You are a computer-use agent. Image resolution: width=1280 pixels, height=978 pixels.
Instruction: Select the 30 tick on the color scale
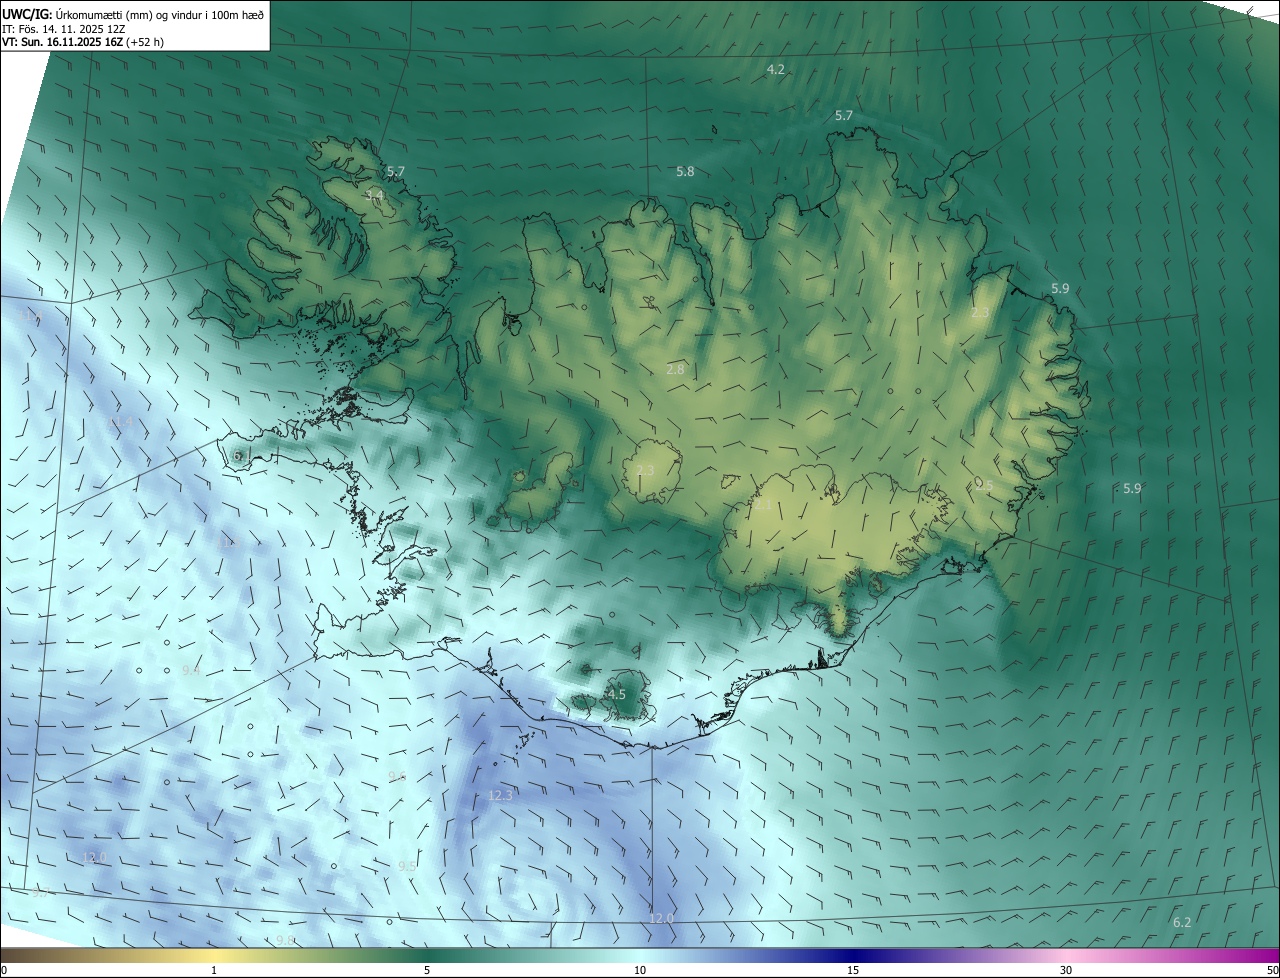click(x=1066, y=970)
